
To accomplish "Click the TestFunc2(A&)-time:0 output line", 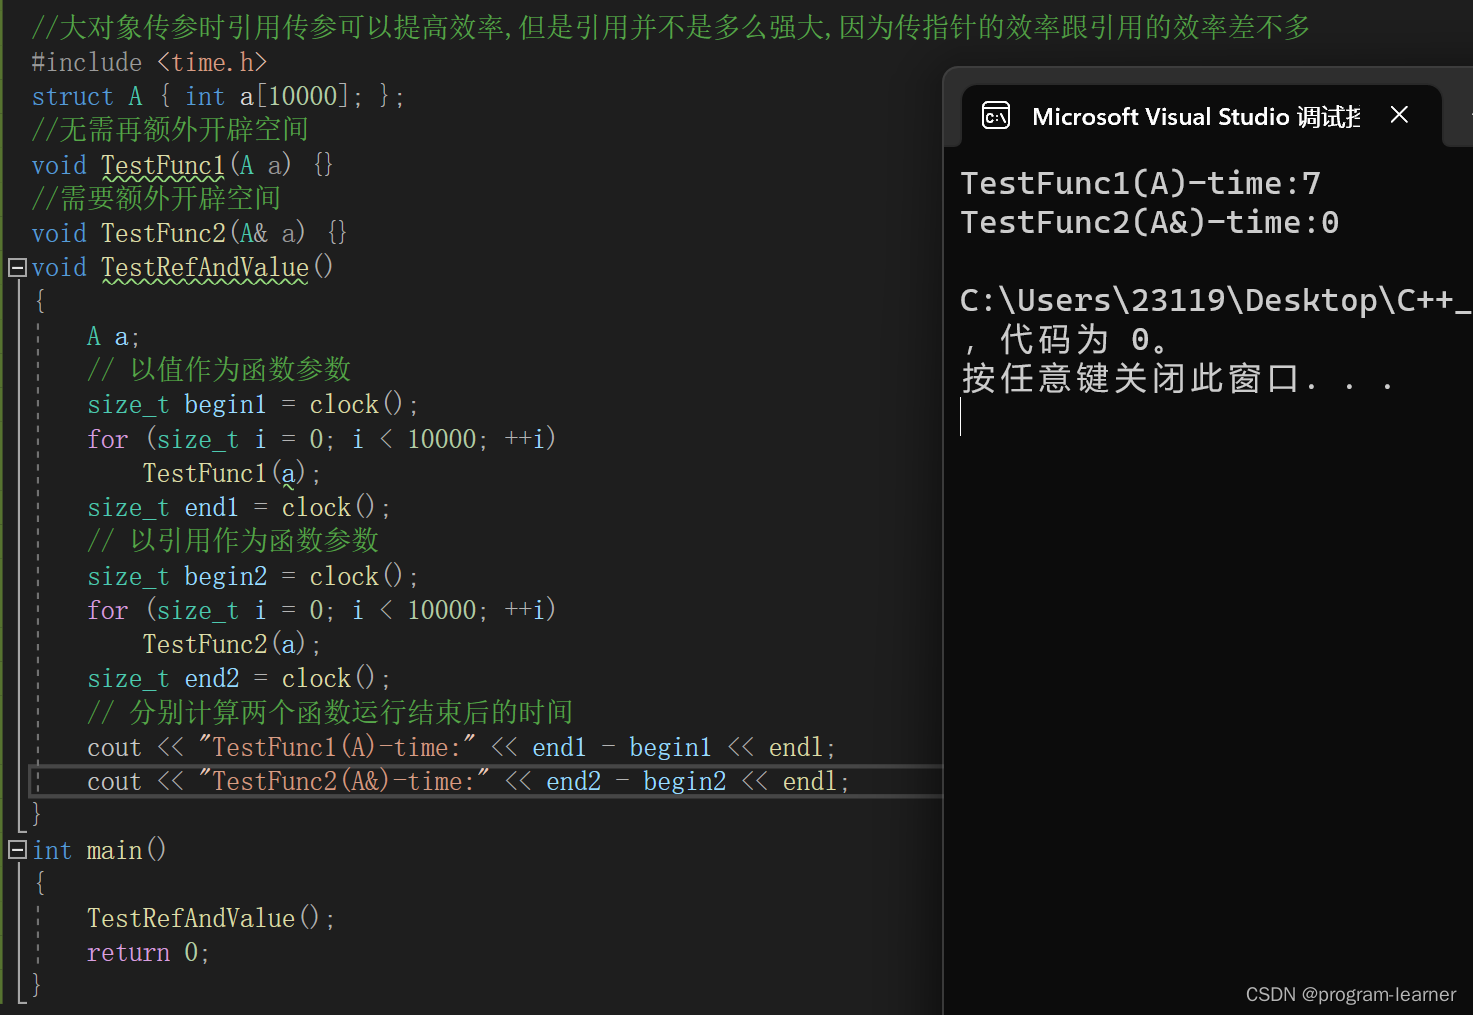I will tap(1149, 222).
